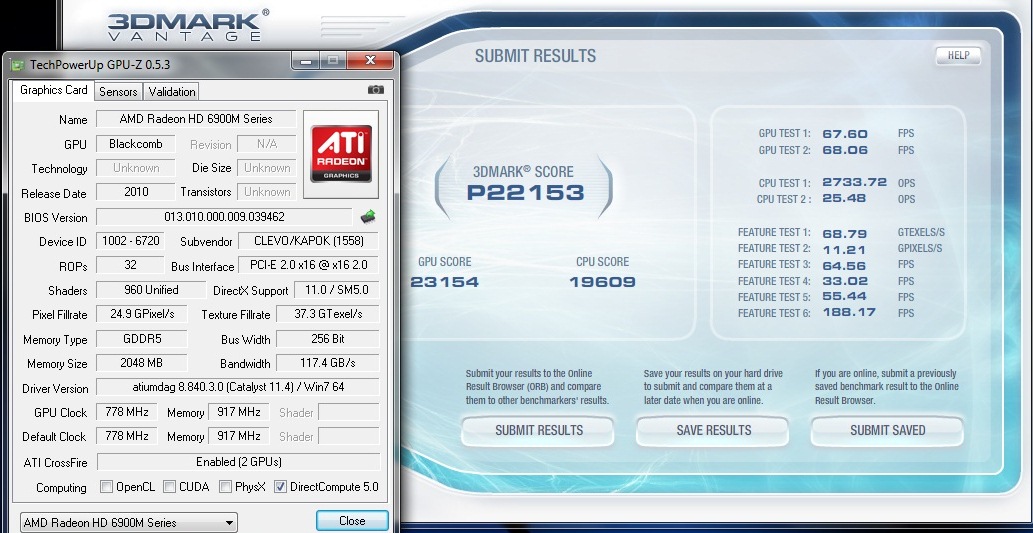The width and height of the screenshot is (1033, 533).
Task: Click the CPU SCORE value 19609
Action: [602, 282]
